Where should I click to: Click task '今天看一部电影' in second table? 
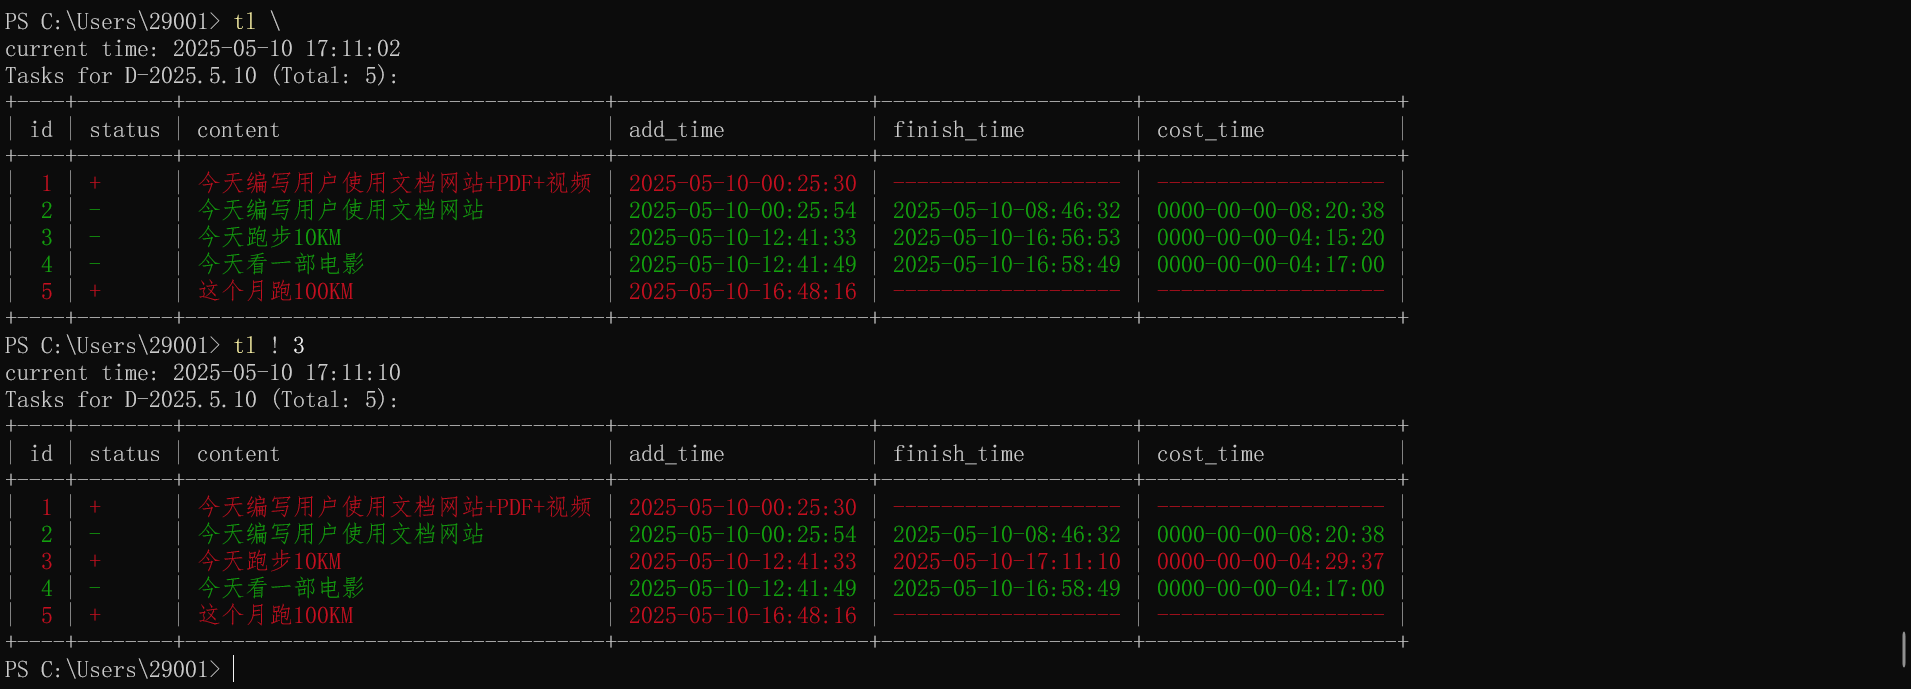pyautogui.click(x=281, y=588)
